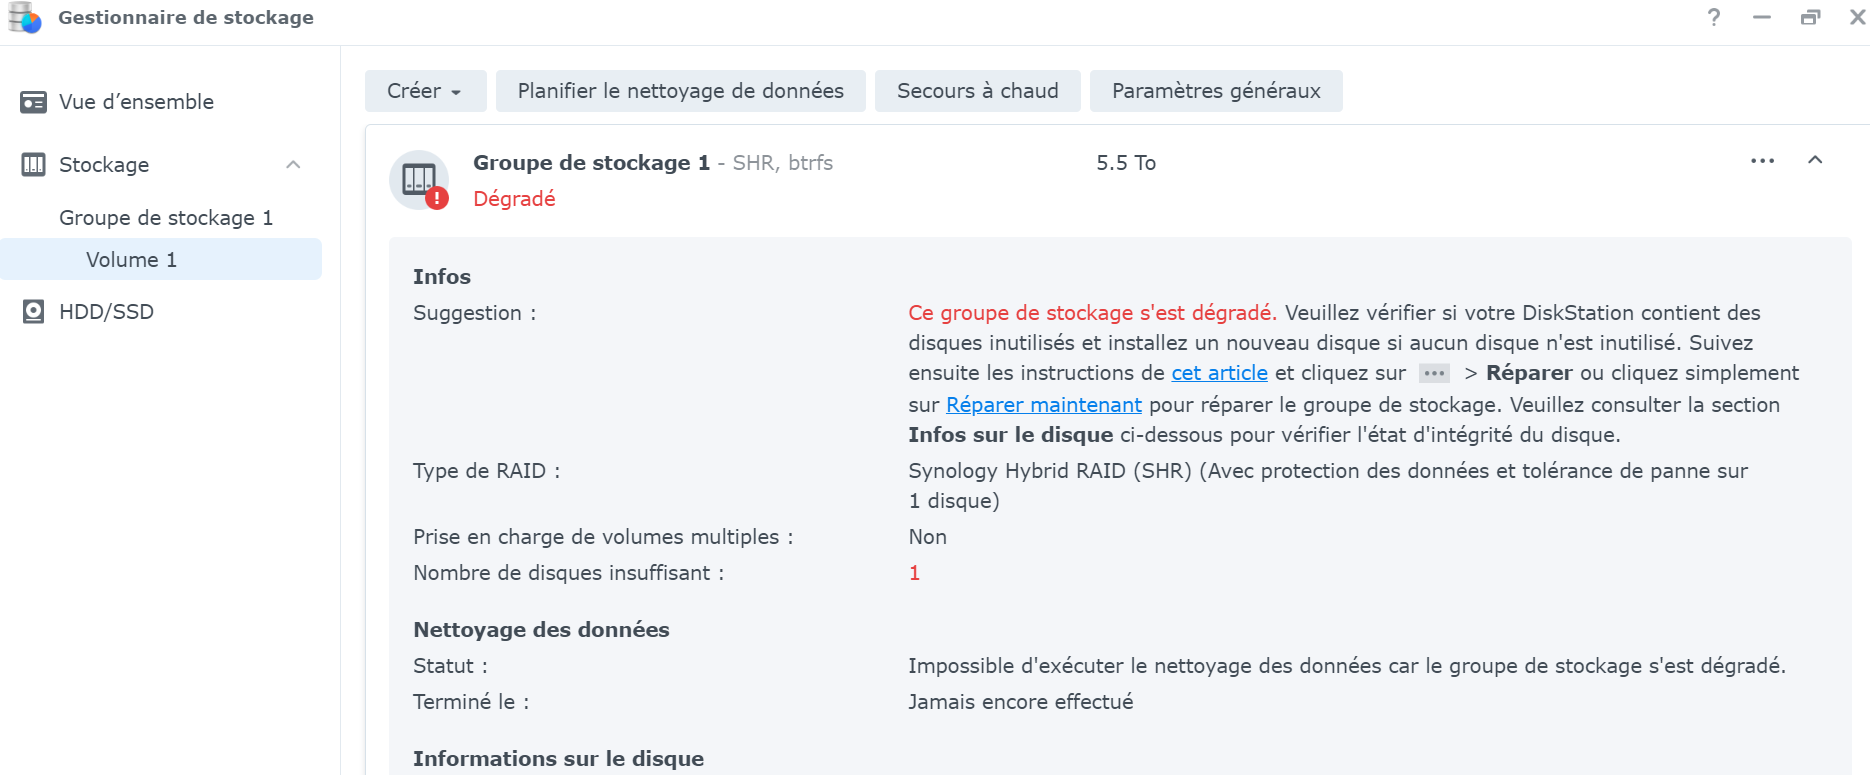Click the Réparer maintenant link
The width and height of the screenshot is (1870, 775).
(1044, 405)
